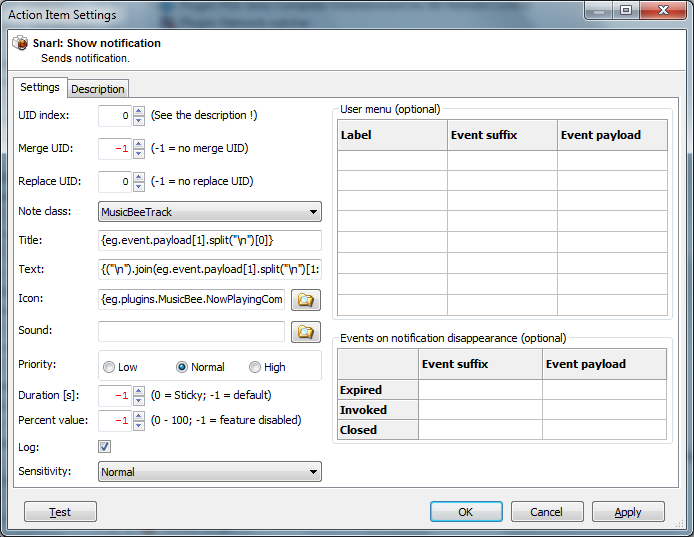Decrease the Duration spinner value

pos(139,401)
